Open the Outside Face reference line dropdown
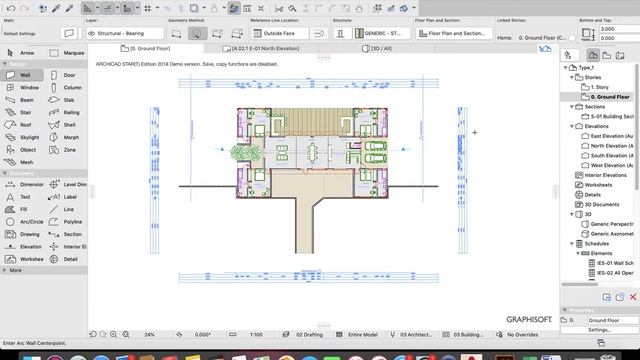Image resolution: width=640 pixels, height=360 pixels. pos(280,33)
